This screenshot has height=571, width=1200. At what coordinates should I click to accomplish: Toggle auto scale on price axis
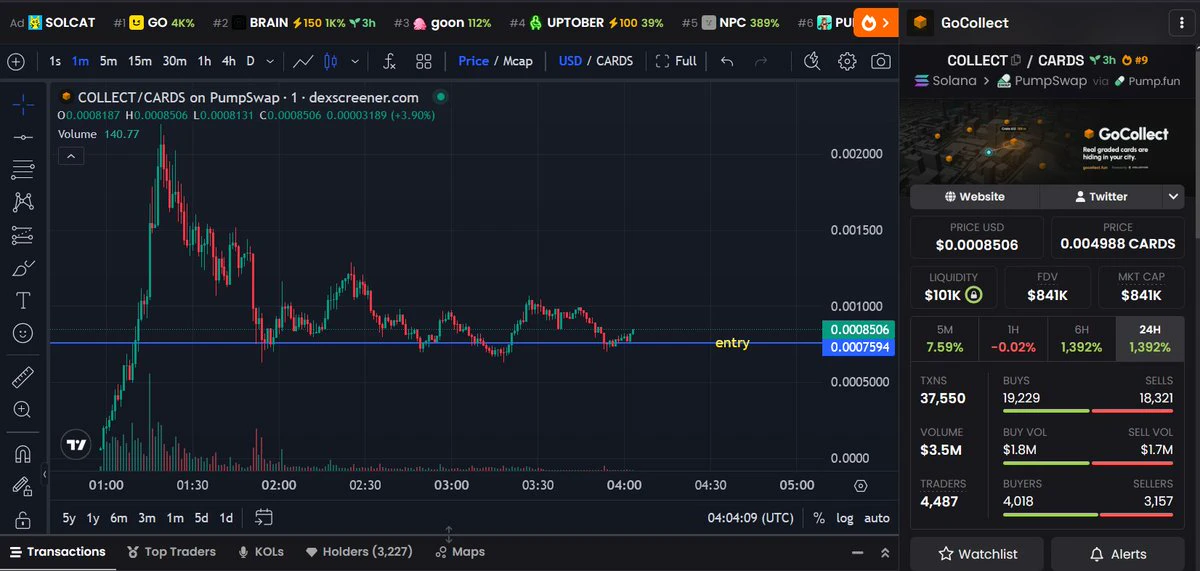pyautogui.click(x=877, y=518)
